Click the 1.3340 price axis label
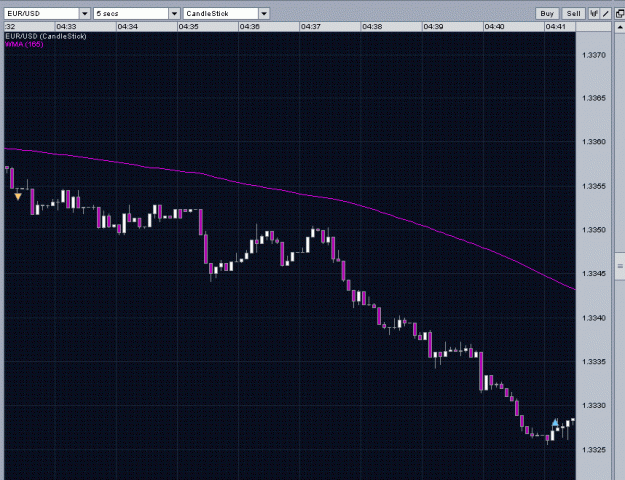This screenshot has height=480, width=625. coord(594,318)
